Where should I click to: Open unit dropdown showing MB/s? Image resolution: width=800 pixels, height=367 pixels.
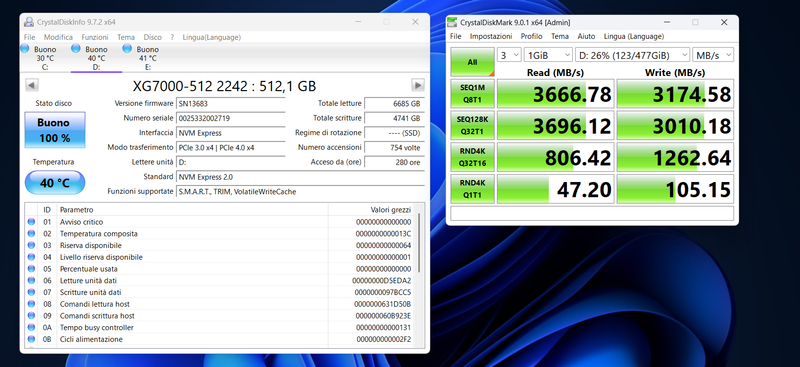pos(713,55)
